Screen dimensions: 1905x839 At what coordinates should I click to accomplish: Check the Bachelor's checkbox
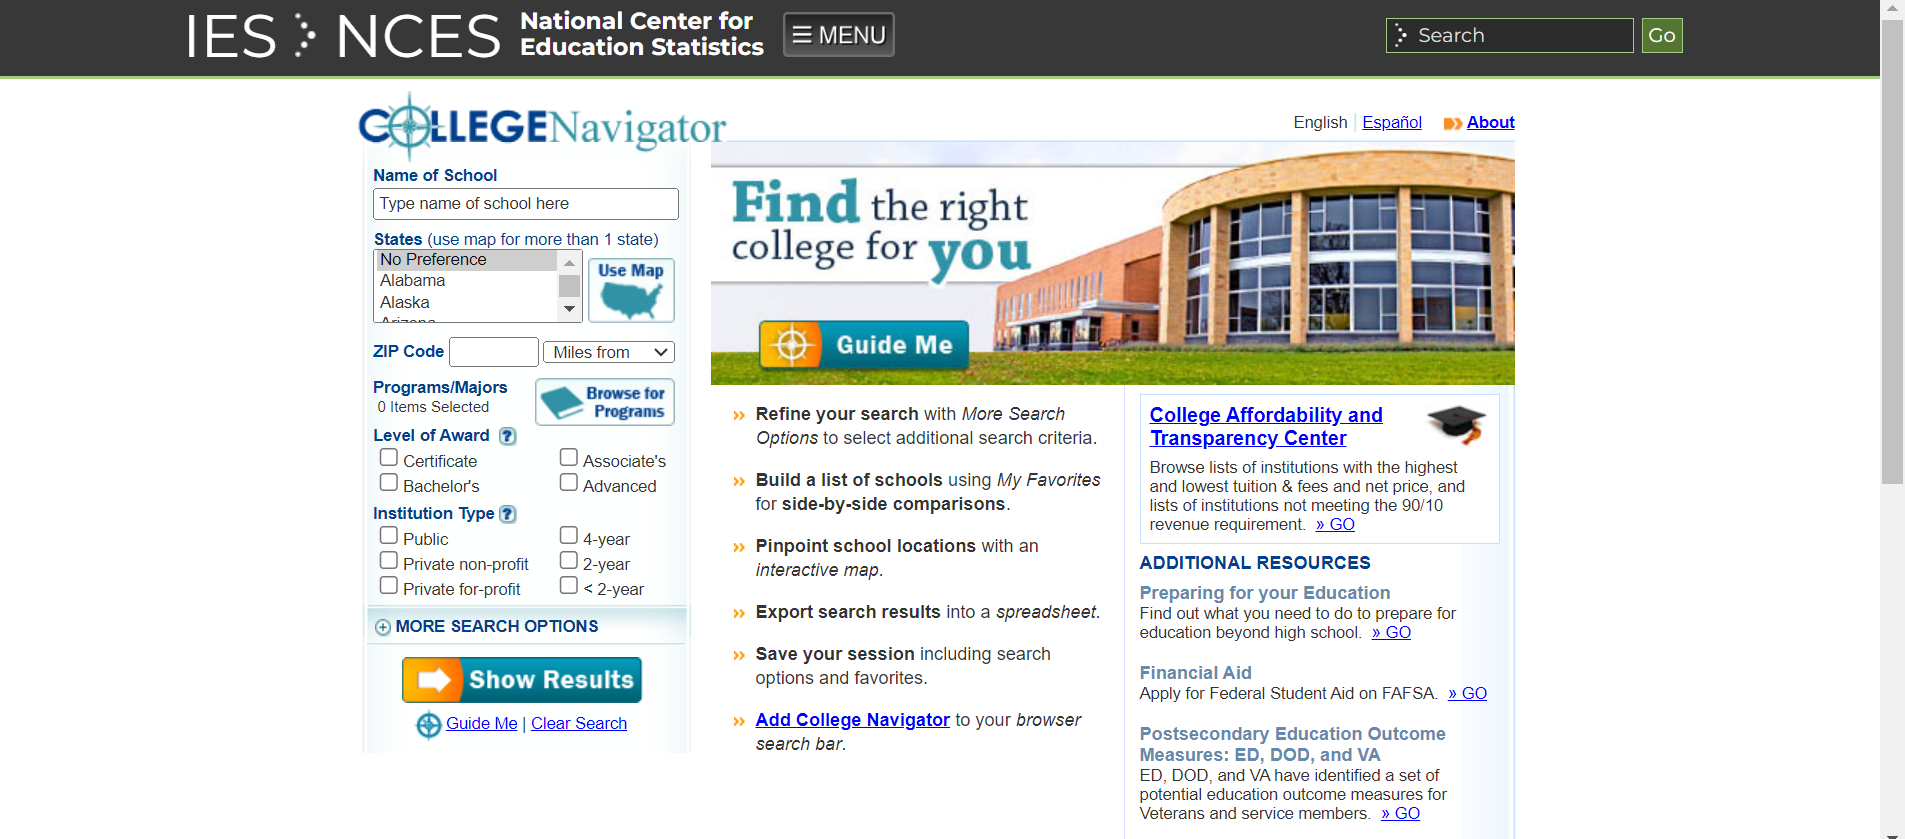[x=389, y=482]
